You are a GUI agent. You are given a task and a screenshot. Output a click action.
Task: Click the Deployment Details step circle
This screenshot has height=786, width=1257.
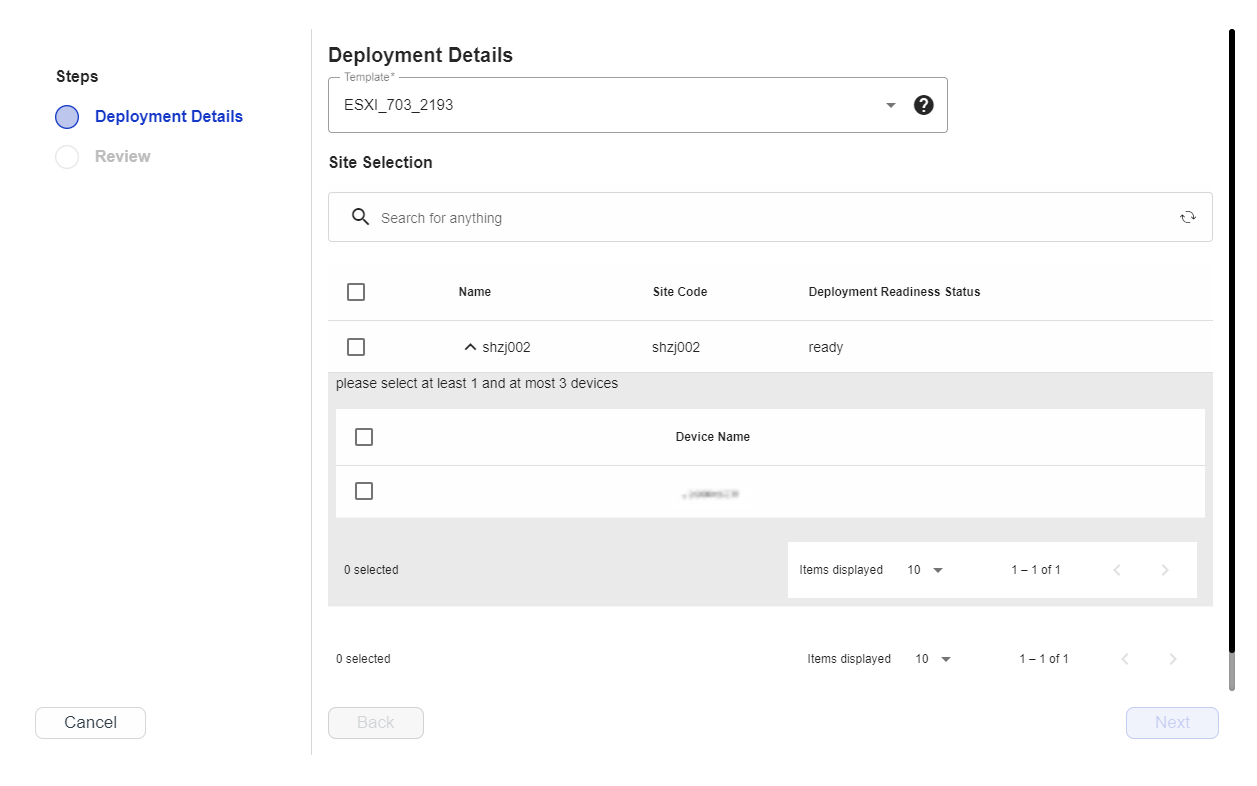(67, 117)
